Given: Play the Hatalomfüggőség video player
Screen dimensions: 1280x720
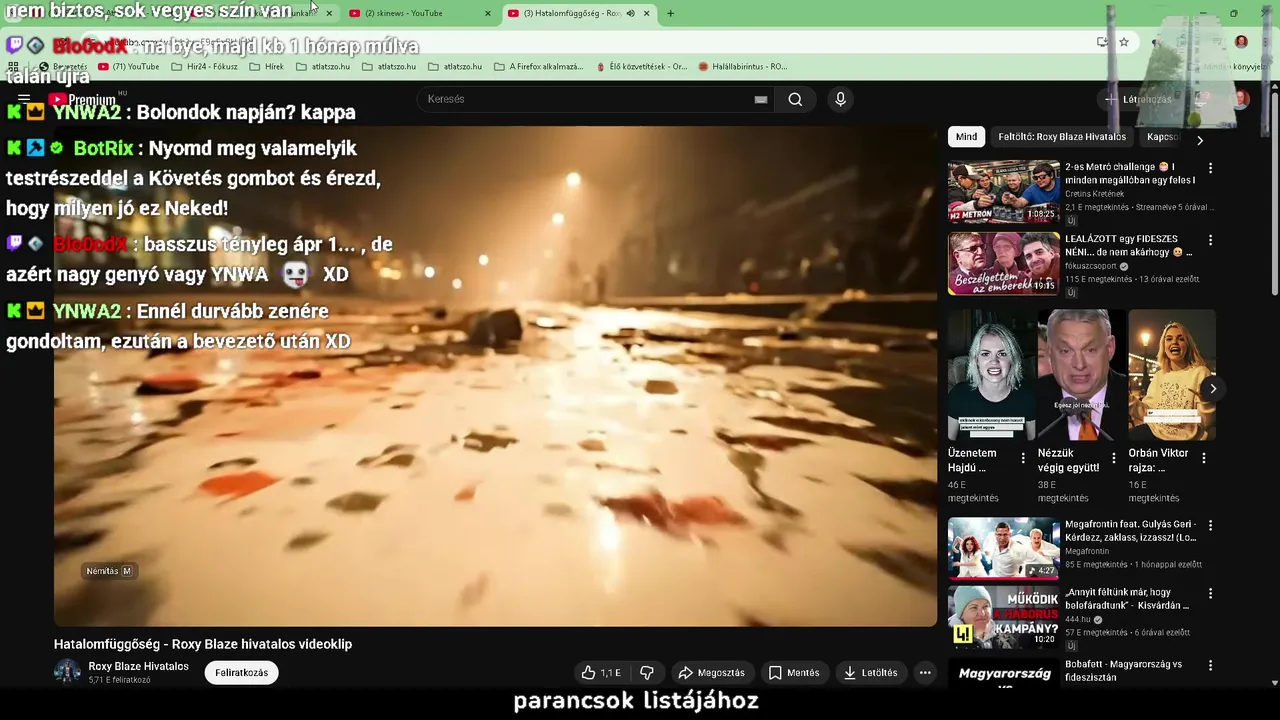Looking at the screenshot, I should click(x=495, y=375).
